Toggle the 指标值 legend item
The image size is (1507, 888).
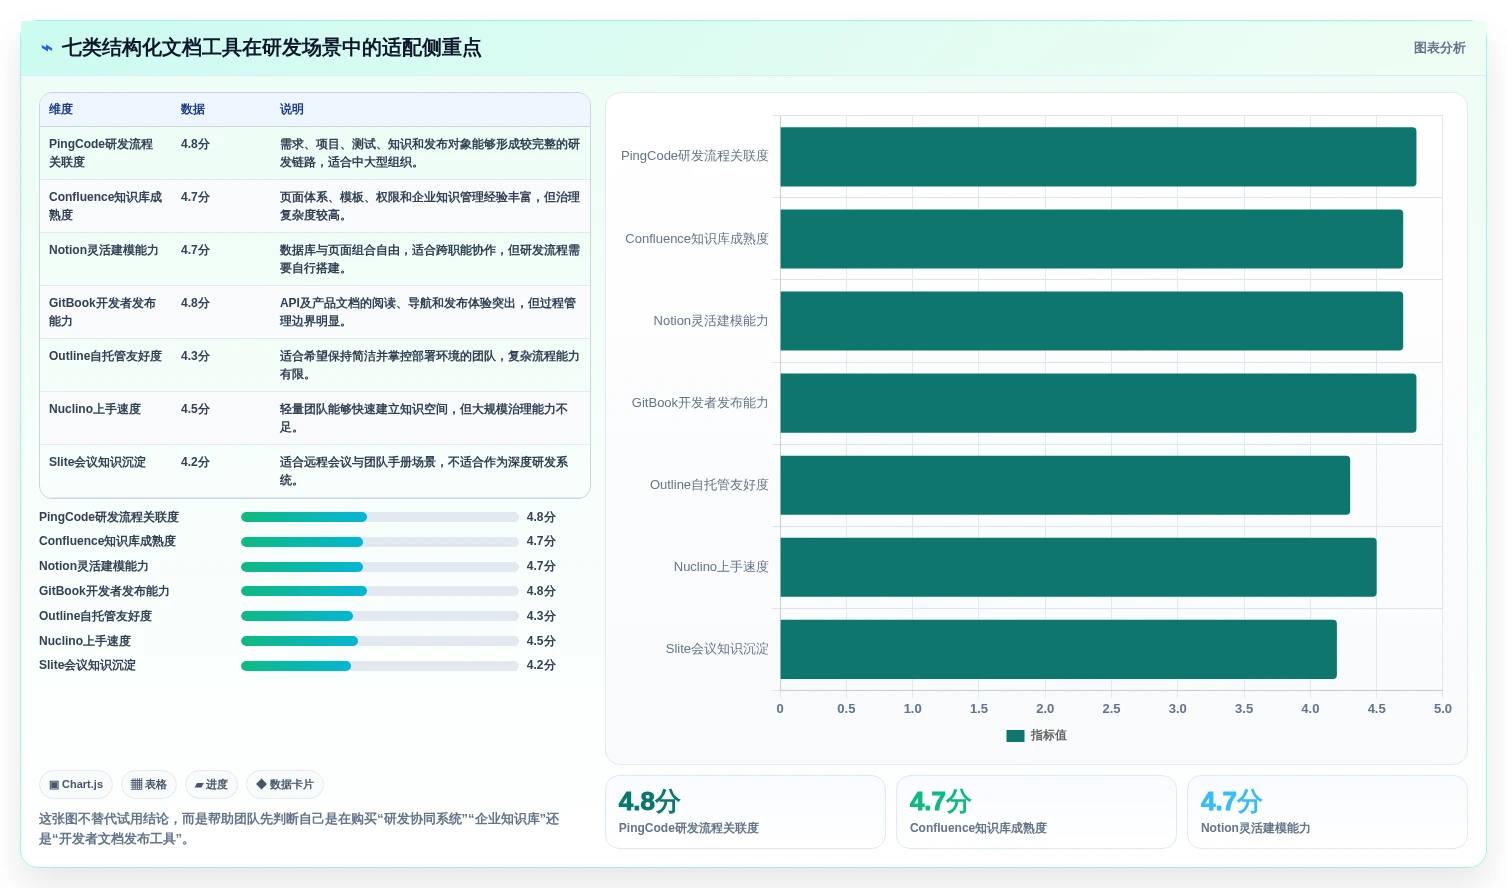(1036, 735)
